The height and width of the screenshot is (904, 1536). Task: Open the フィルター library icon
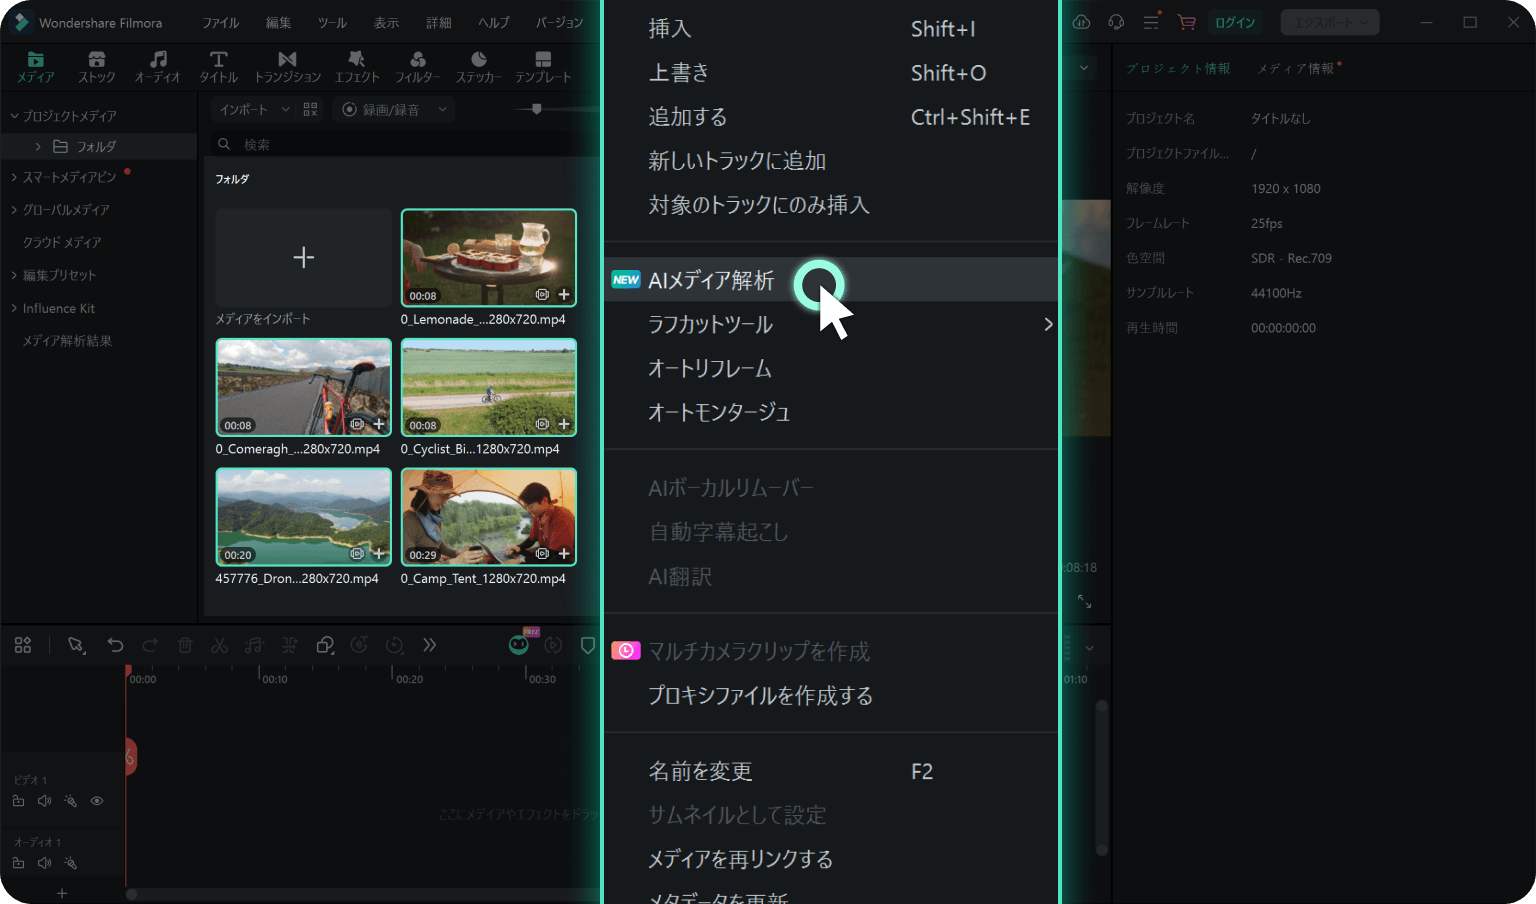pyautogui.click(x=418, y=67)
